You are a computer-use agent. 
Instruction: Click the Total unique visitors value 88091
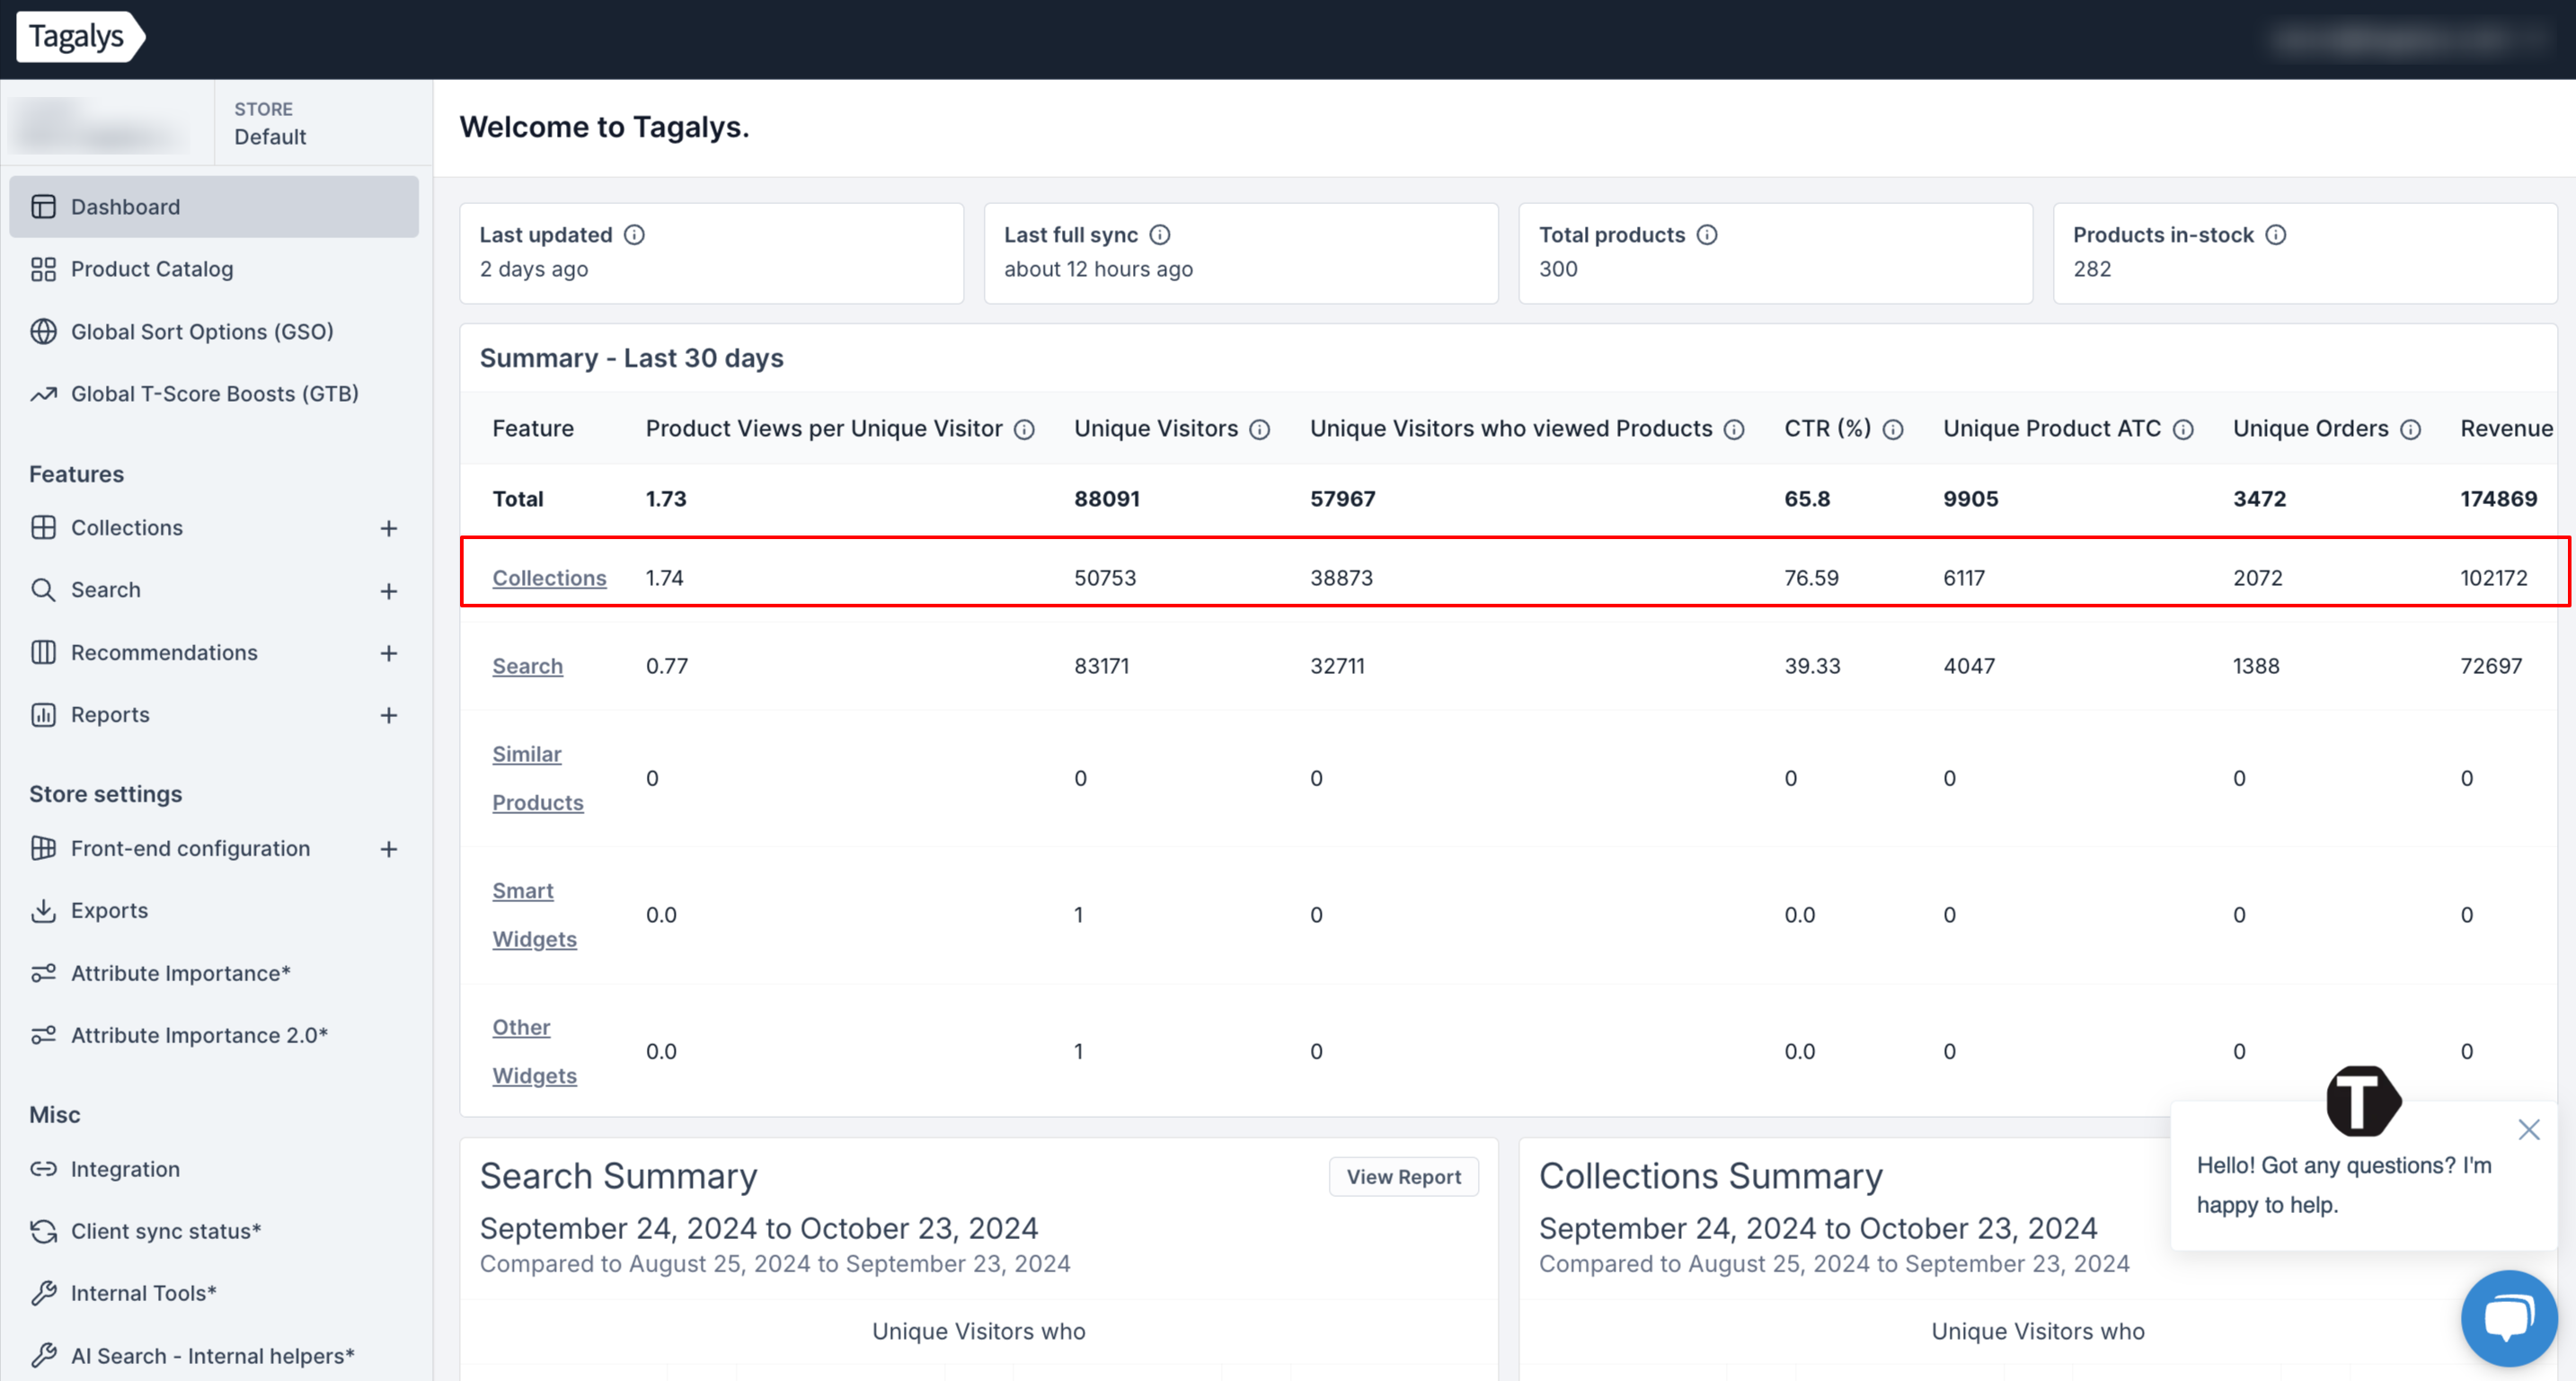[1106, 499]
